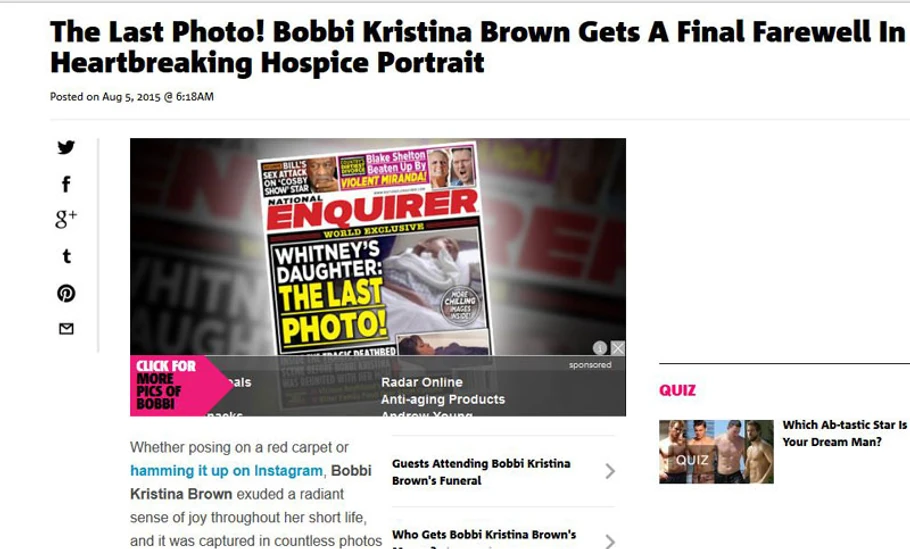Open 'Who Gets Bobbi Kristina Brown's' story

click(484, 534)
